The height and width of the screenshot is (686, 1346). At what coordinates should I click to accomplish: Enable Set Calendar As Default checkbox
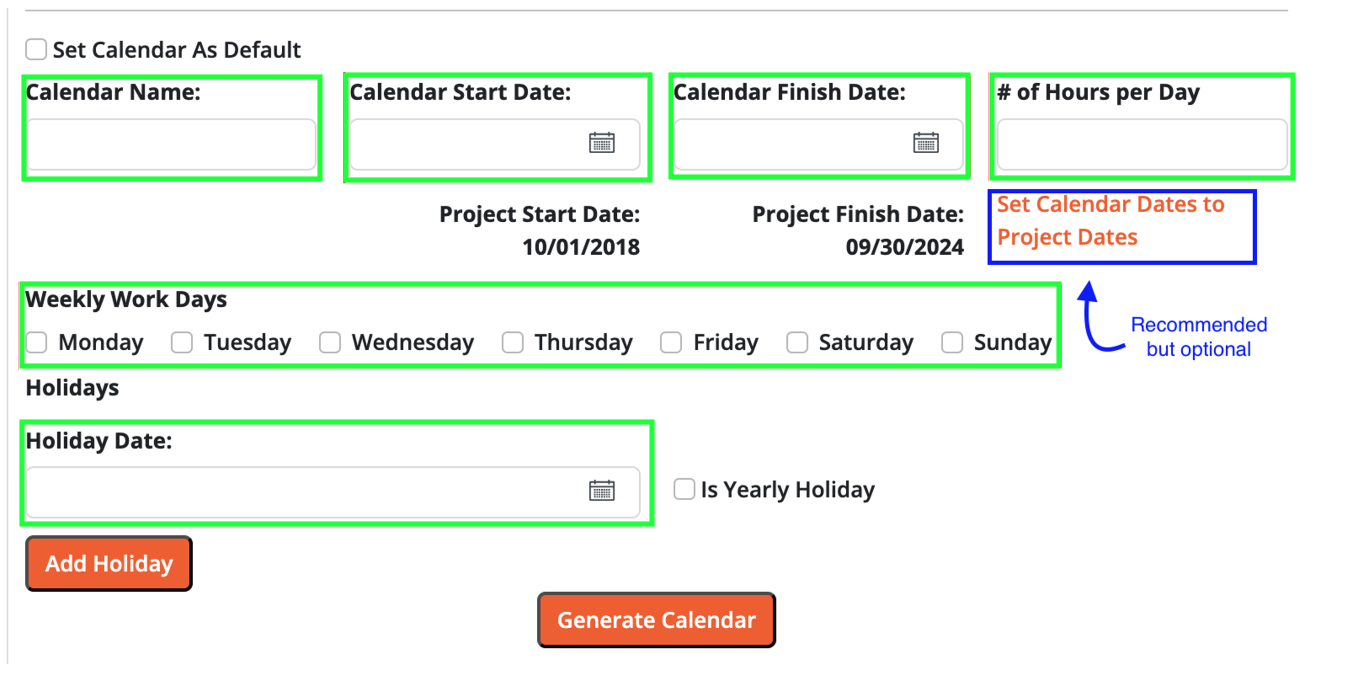(36, 49)
